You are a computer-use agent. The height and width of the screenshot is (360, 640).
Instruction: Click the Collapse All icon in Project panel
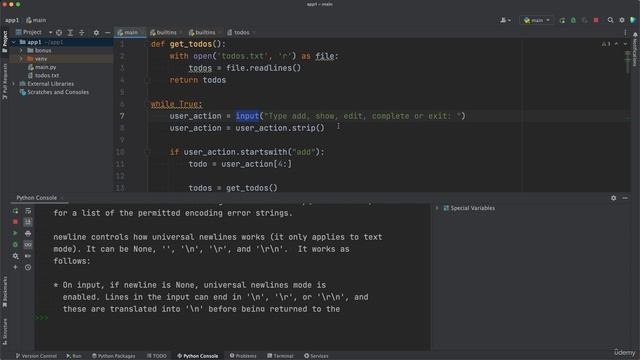click(x=82, y=32)
